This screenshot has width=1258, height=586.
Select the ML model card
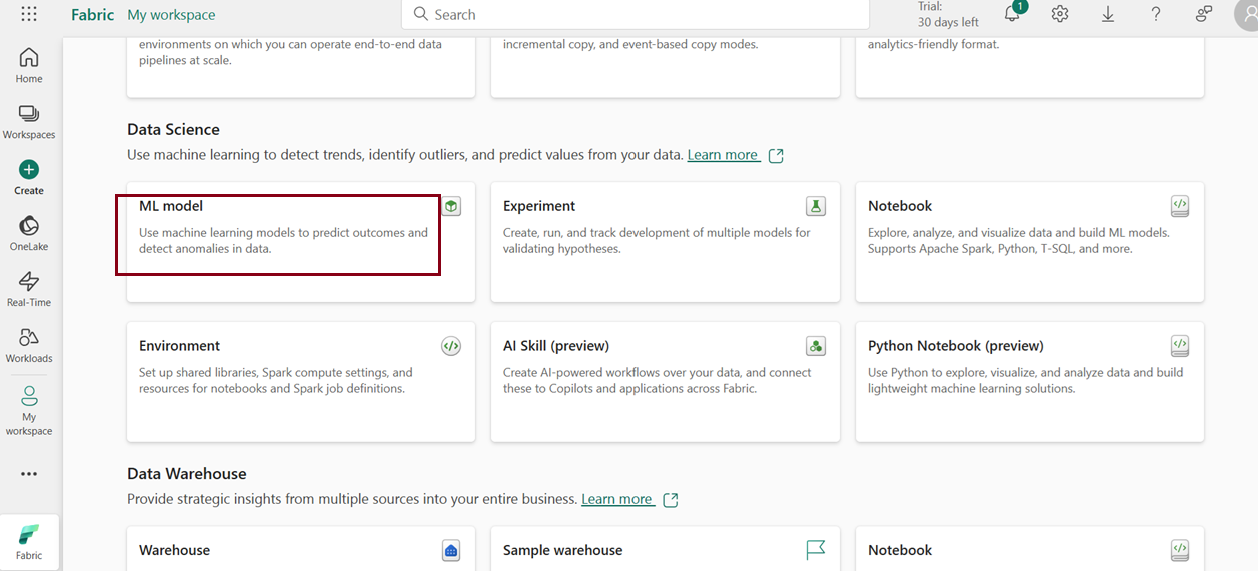300,241
